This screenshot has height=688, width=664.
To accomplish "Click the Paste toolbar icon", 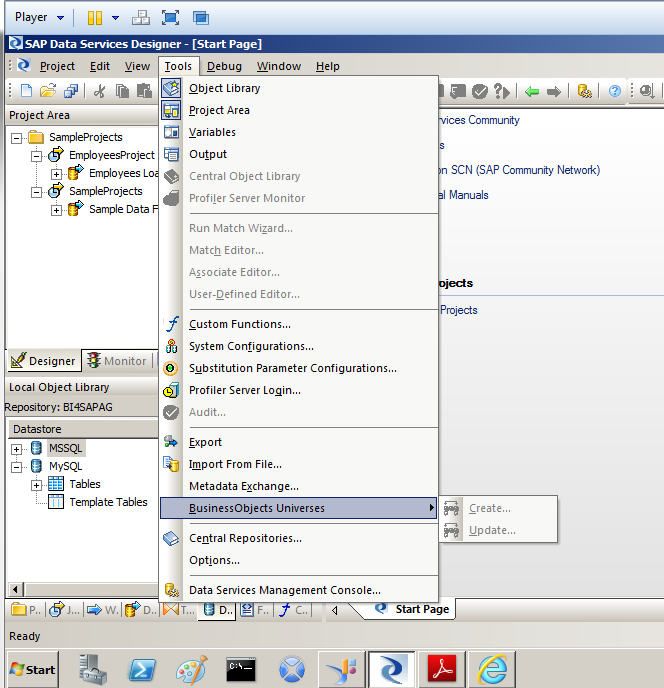I will click(144, 91).
